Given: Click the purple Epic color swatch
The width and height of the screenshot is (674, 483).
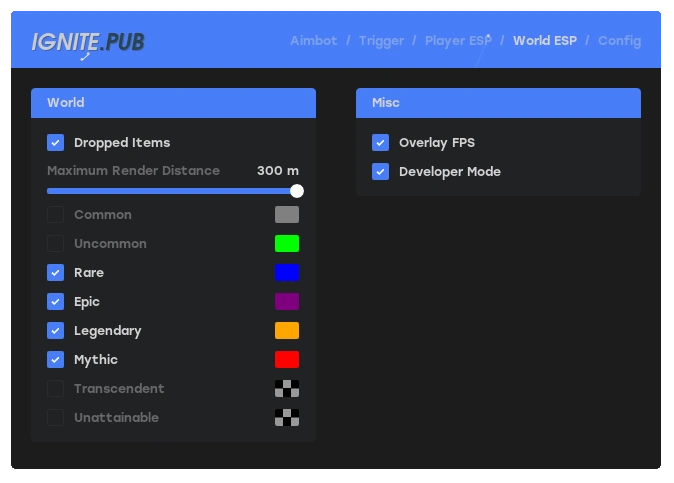Looking at the screenshot, I should pos(287,302).
